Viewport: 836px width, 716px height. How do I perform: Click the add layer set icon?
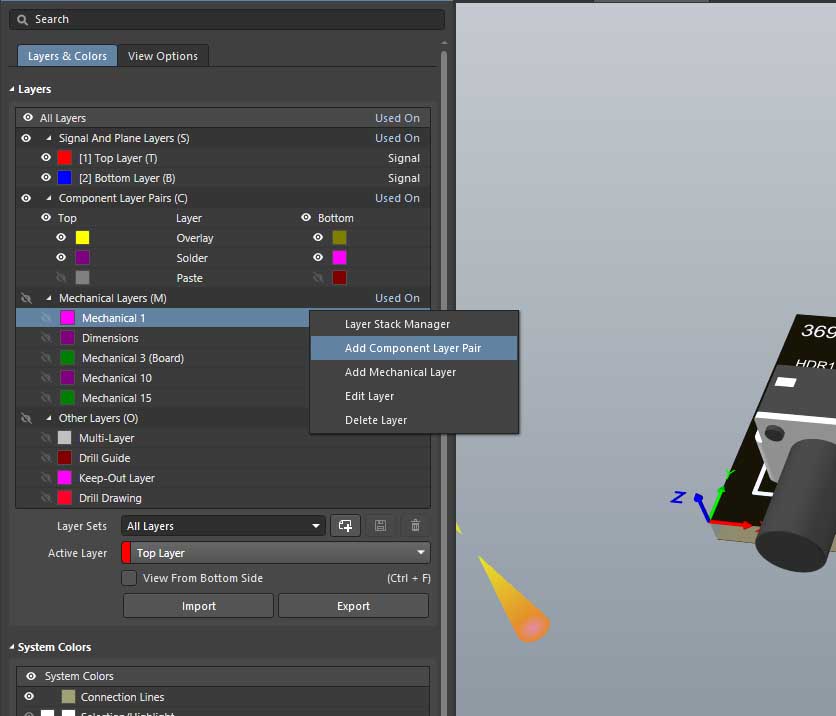coord(345,526)
